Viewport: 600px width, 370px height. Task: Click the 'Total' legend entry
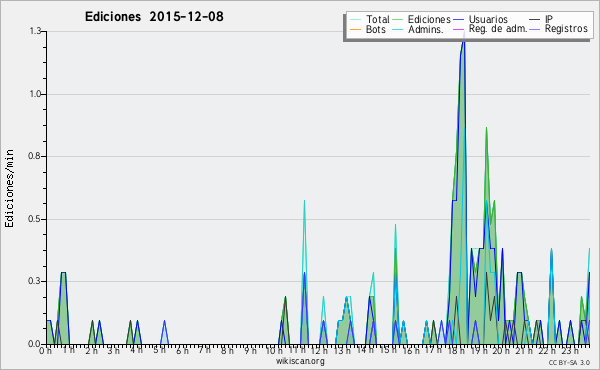coord(377,19)
